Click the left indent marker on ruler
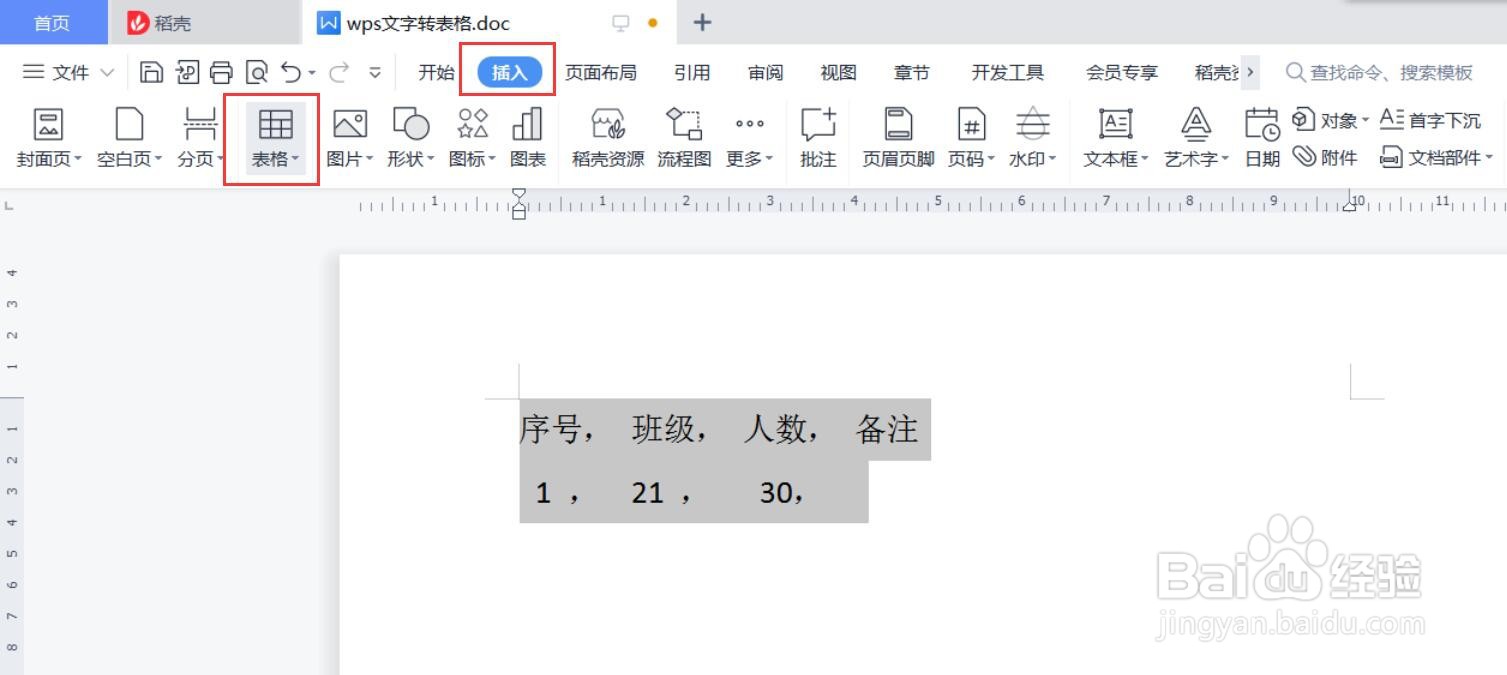 tap(518, 212)
